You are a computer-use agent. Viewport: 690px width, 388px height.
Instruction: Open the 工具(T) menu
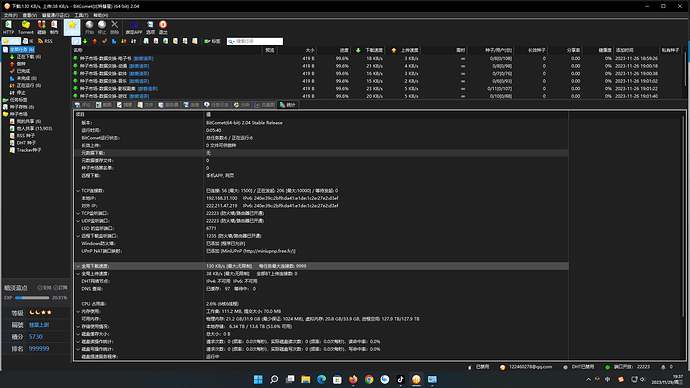point(81,15)
